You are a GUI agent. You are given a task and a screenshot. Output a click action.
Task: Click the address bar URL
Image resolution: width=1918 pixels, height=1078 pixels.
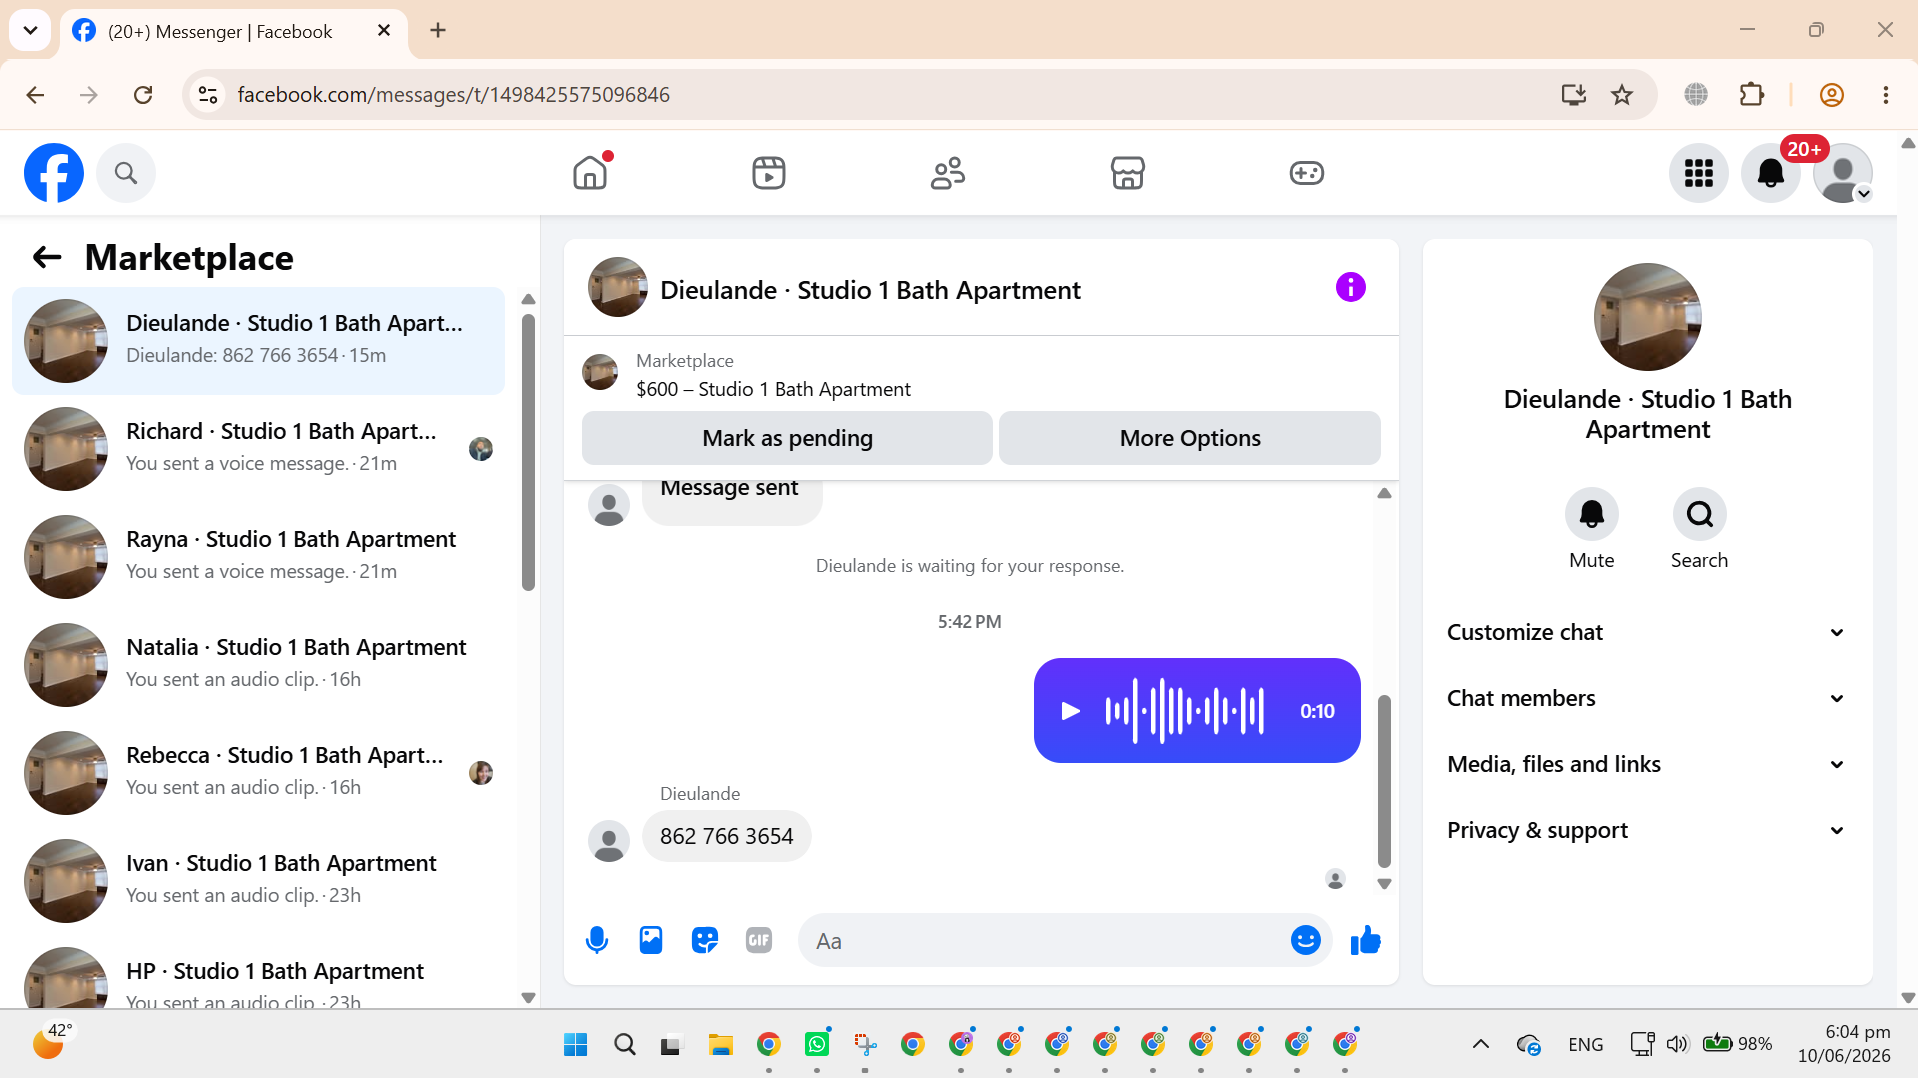453,95
